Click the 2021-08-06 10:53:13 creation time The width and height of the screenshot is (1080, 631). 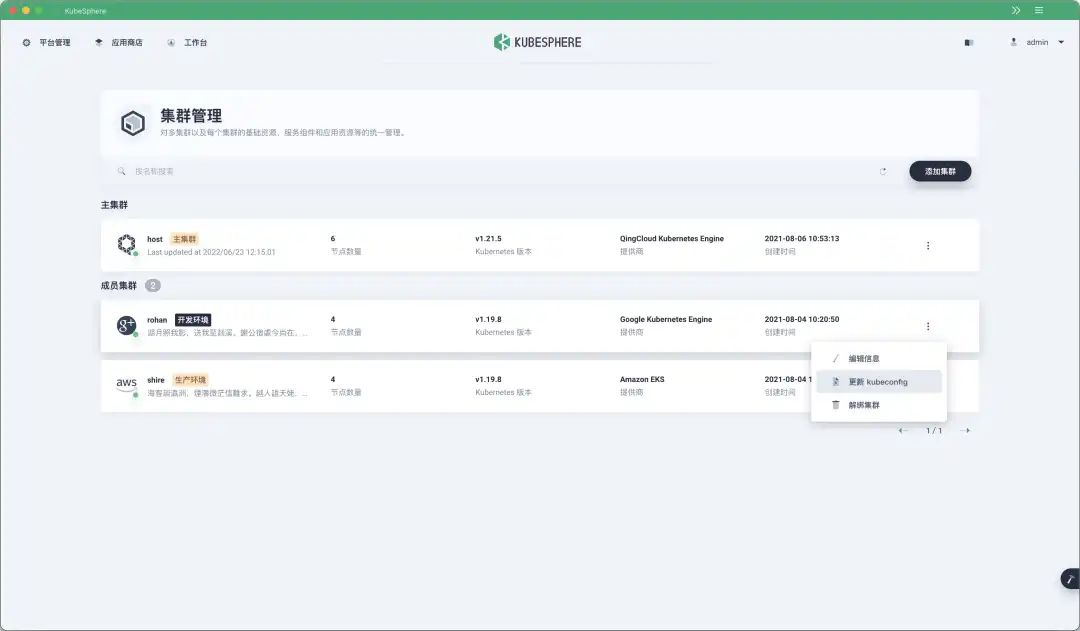pyautogui.click(x=802, y=238)
